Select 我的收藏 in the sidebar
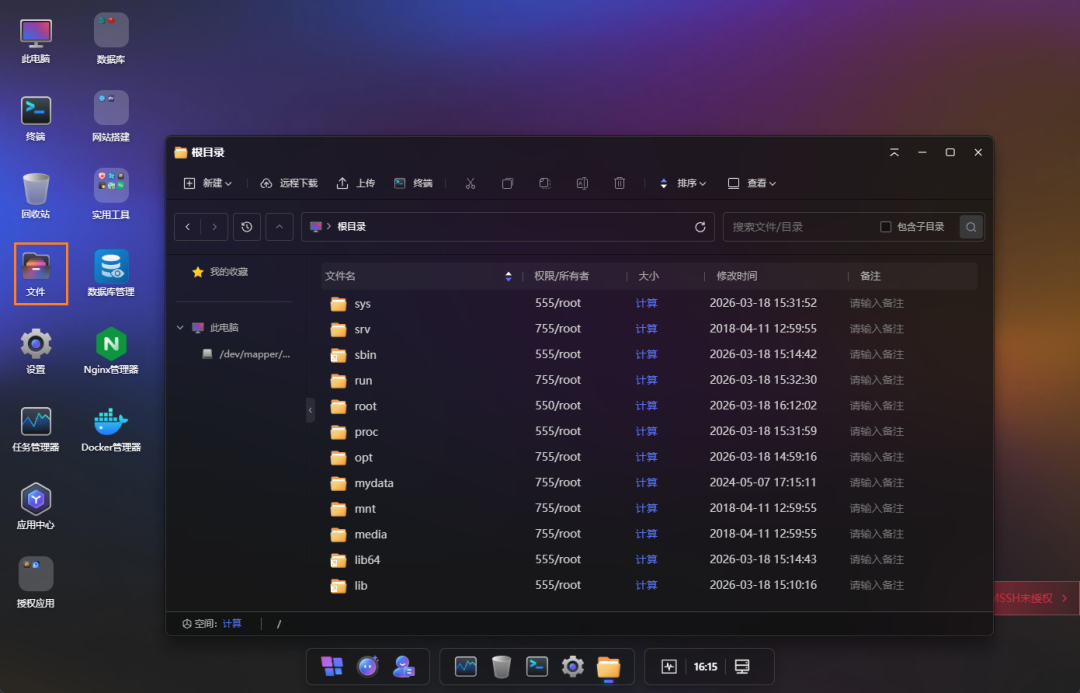This screenshot has height=693, width=1080. click(220, 272)
